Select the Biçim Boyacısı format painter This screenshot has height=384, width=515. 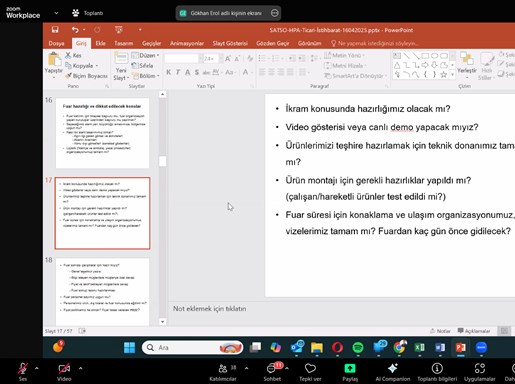tap(86, 76)
